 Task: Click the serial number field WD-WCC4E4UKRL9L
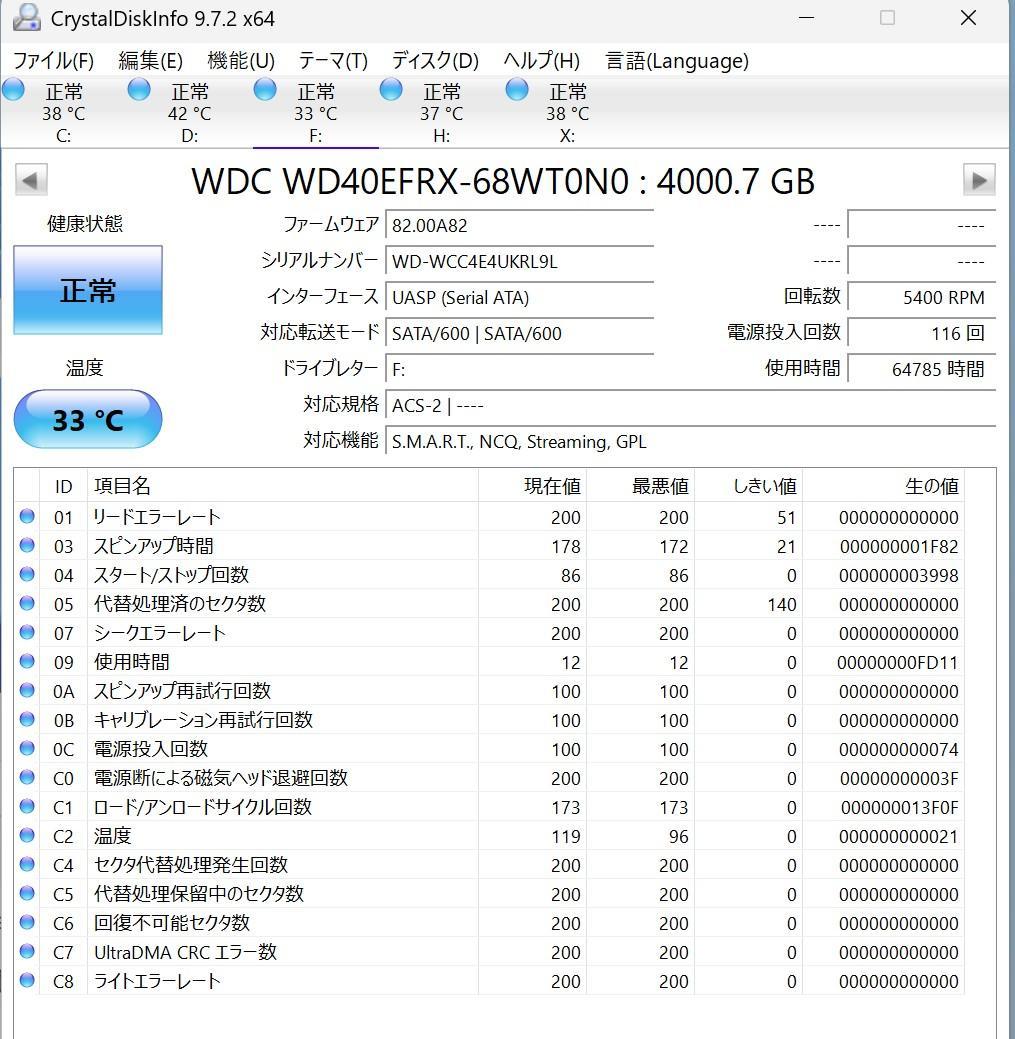[520, 261]
